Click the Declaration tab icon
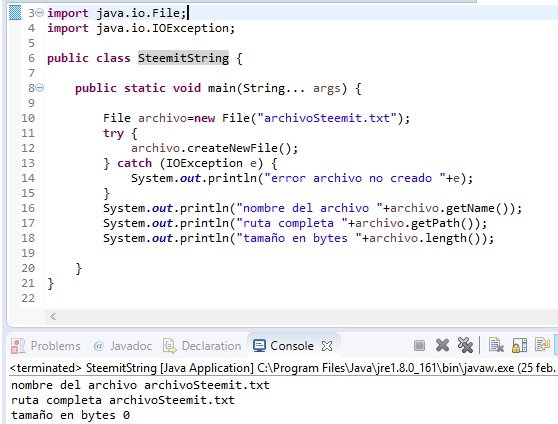Screen dimensions: 558x424 pos(169,346)
